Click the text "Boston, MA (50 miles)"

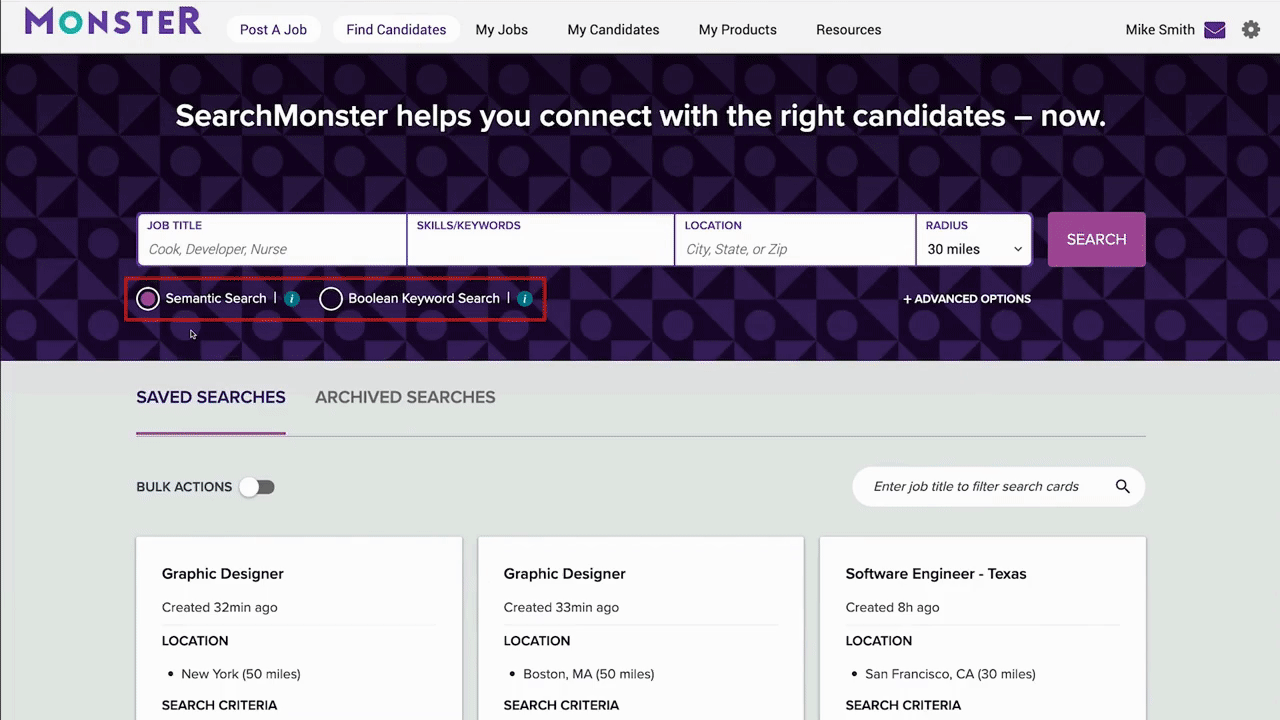[x=589, y=674]
